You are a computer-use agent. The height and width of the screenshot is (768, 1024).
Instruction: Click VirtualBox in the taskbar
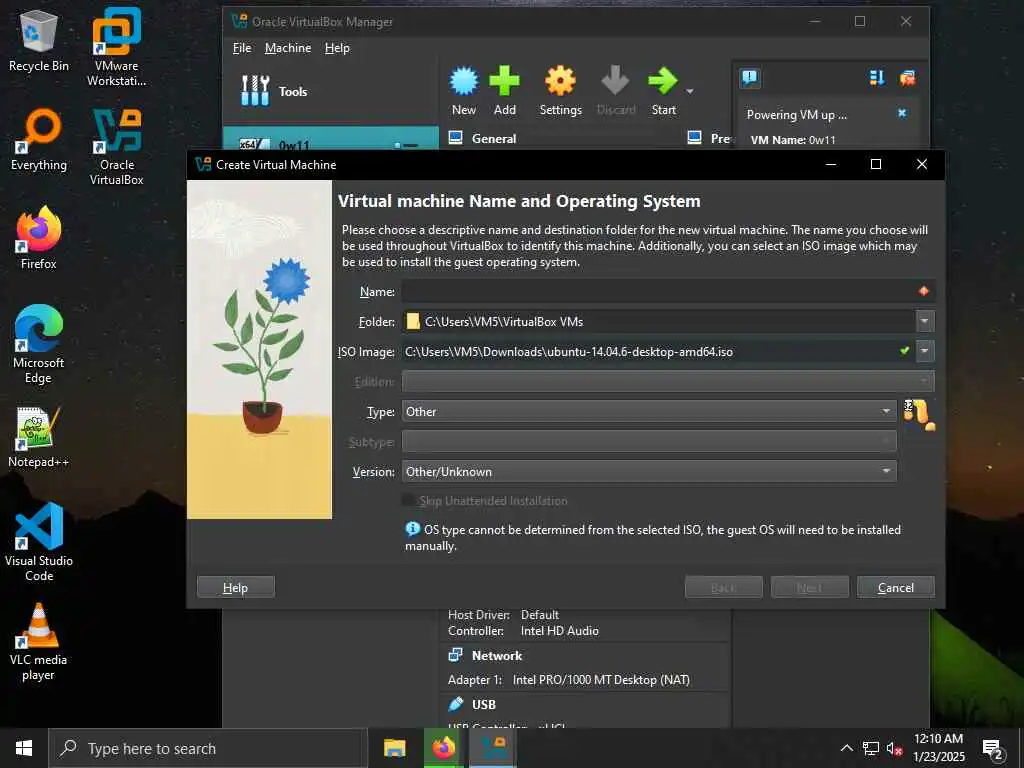493,748
